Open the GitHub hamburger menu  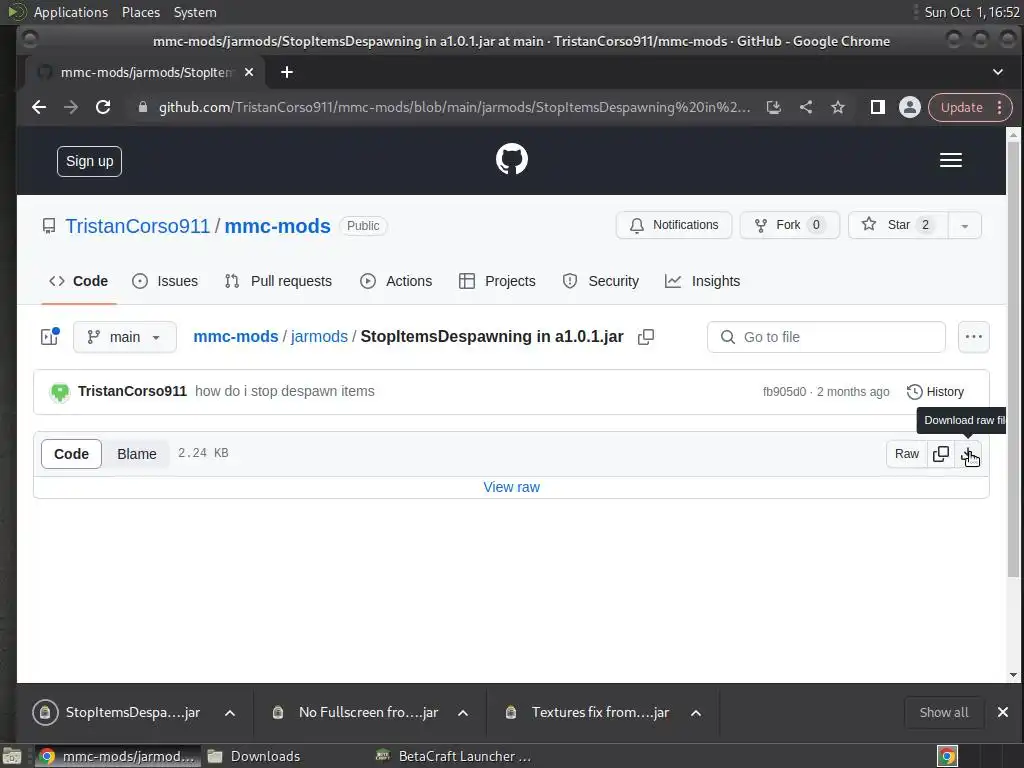pyautogui.click(x=950, y=160)
